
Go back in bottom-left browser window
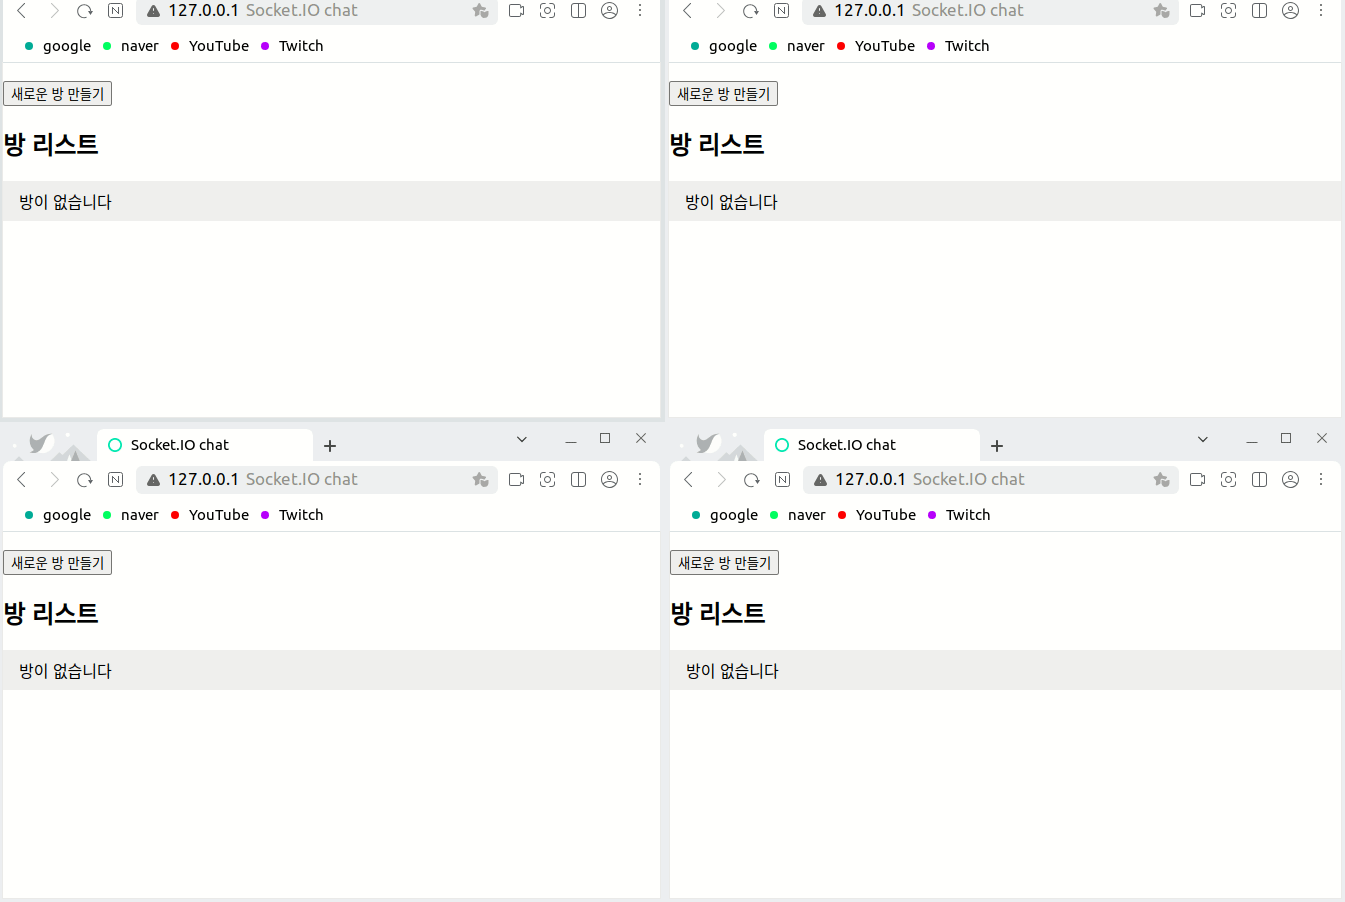pos(22,480)
